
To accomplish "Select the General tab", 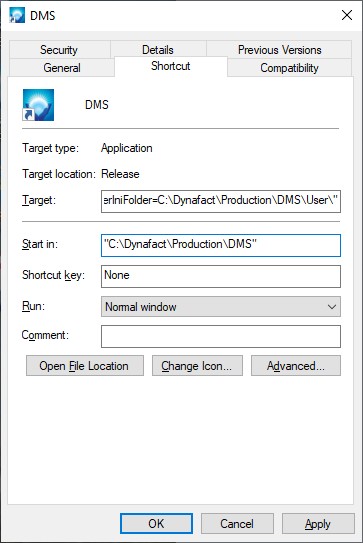I will tap(62, 68).
